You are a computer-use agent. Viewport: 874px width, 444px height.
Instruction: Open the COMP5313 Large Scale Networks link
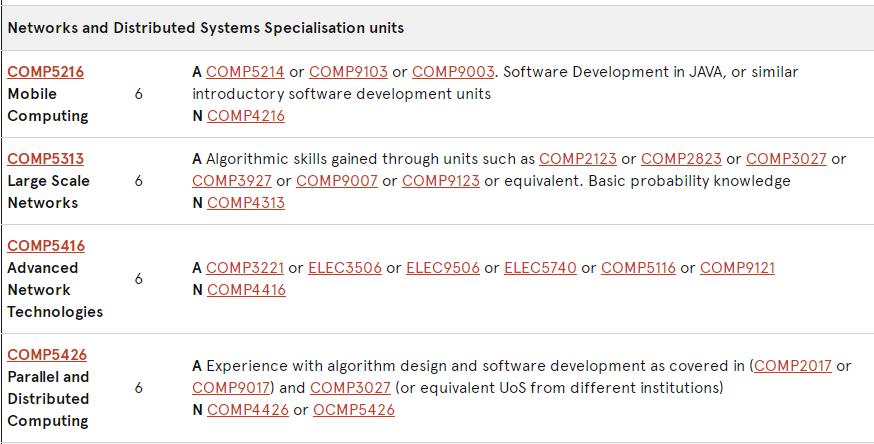(x=45, y=159)
